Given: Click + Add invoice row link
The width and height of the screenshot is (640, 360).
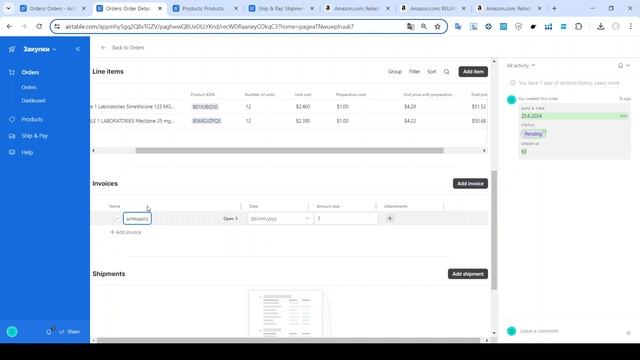Looking at the screenshot, I should pyautogui.click(x=126, y=232).
